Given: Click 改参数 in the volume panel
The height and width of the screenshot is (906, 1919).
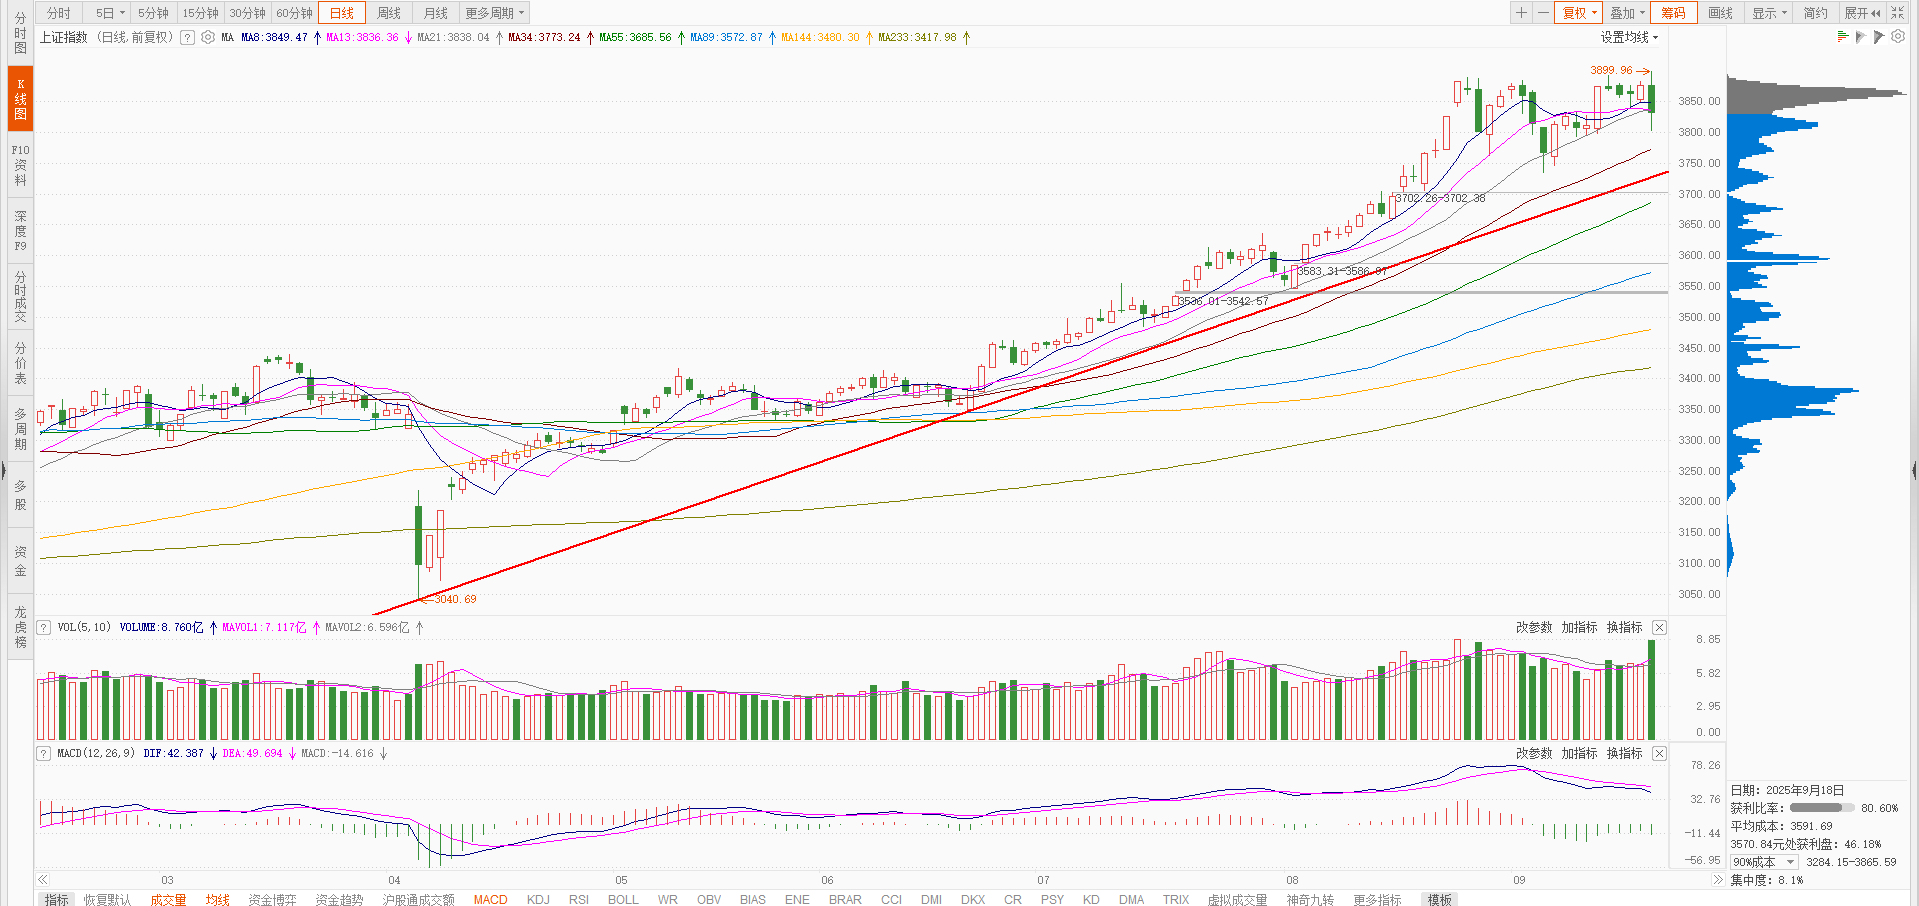Looking at the screenshot, I should [1534, 627].
